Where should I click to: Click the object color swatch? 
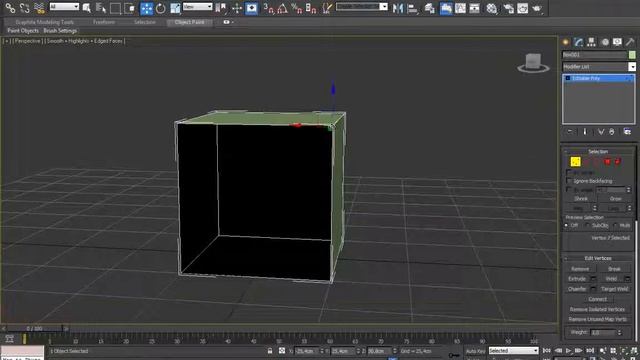632,55
